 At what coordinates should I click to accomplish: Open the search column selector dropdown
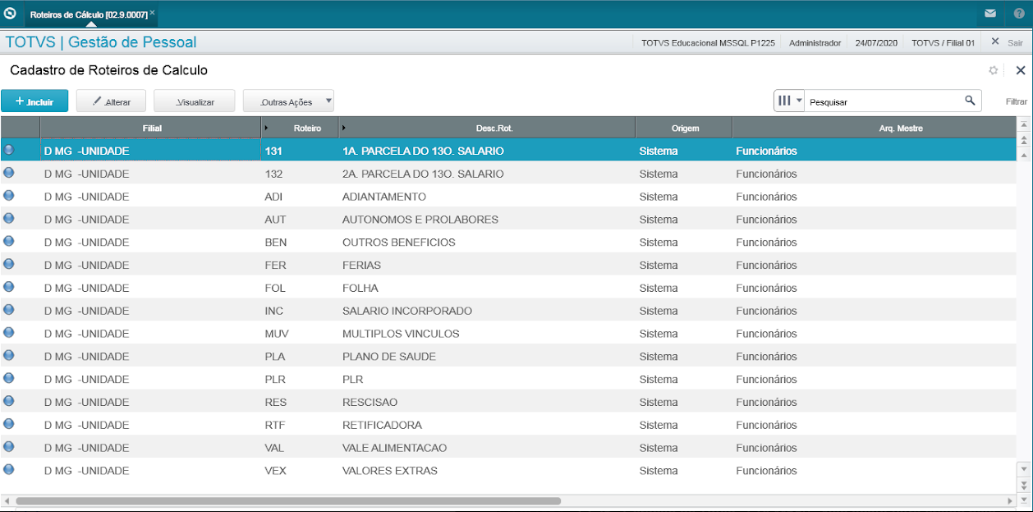point(789,101)
